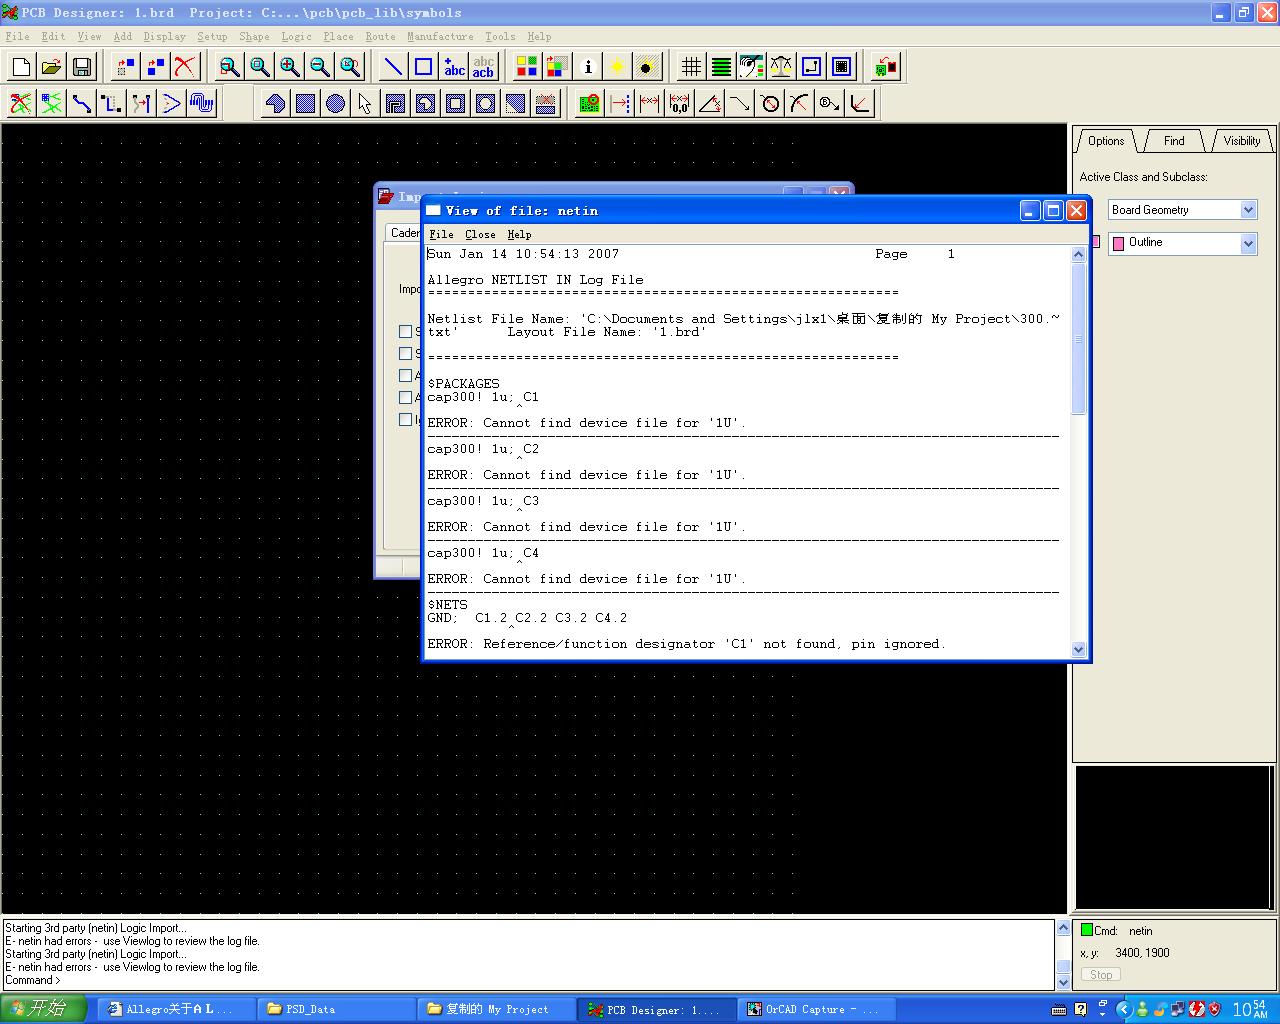Switch to the Find tab
The image size is (1280, 1024).
click(x=1174, y=141)
